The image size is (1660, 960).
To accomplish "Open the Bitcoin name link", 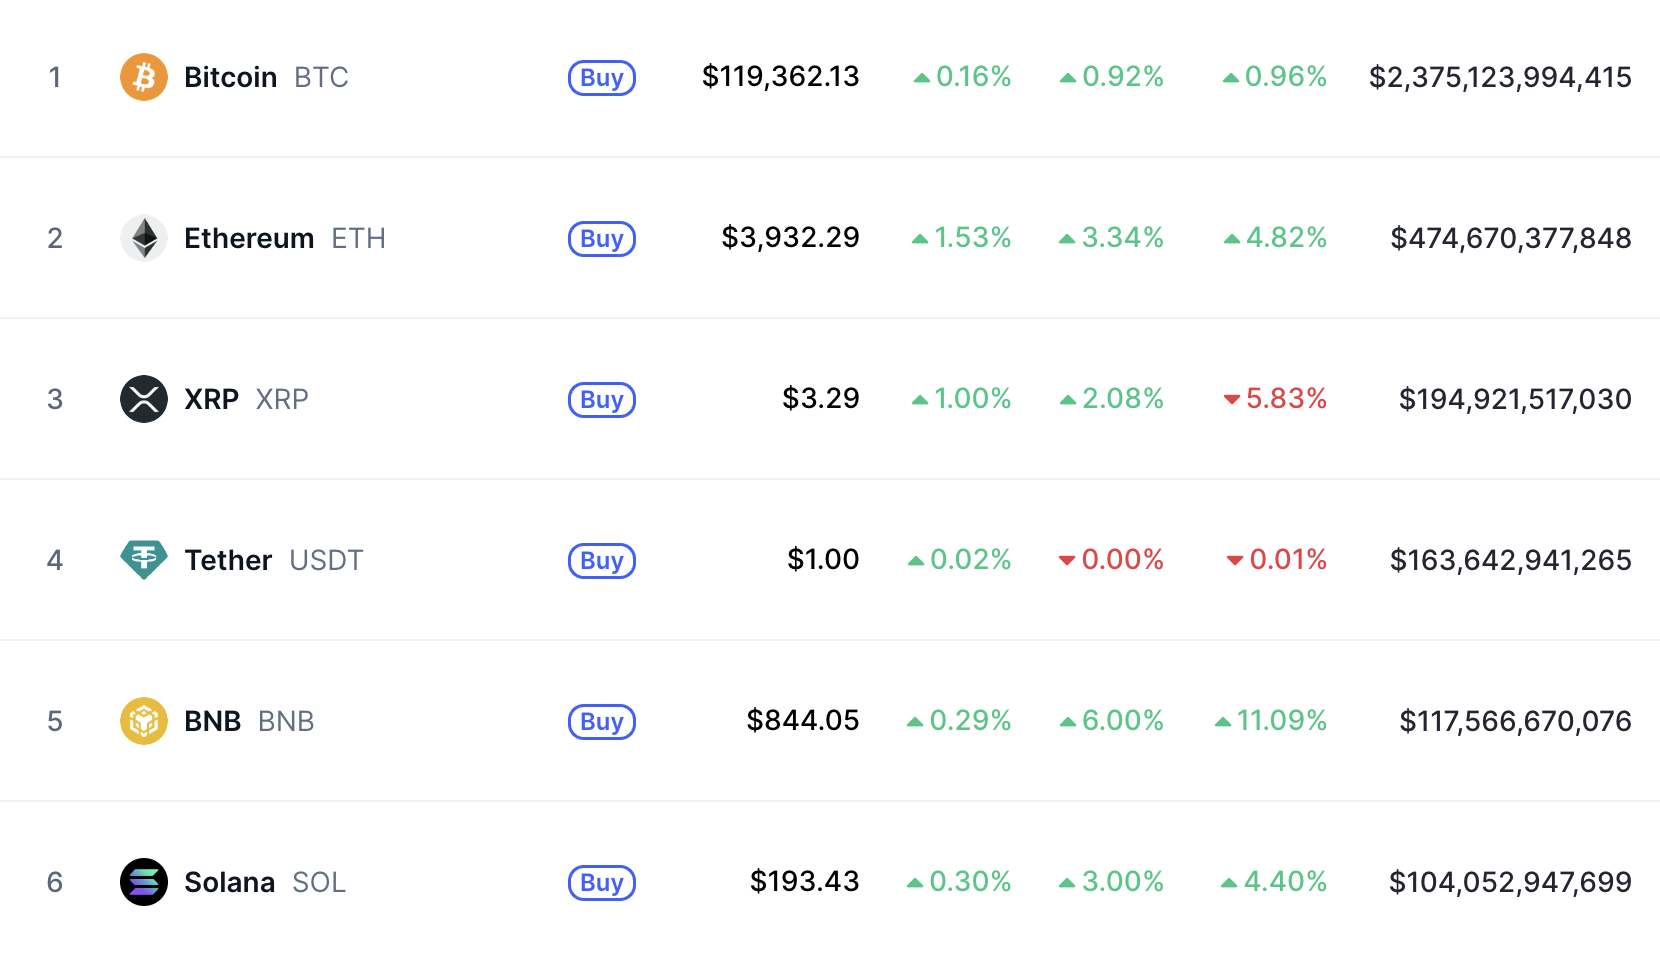I will (x=230, y=77).
